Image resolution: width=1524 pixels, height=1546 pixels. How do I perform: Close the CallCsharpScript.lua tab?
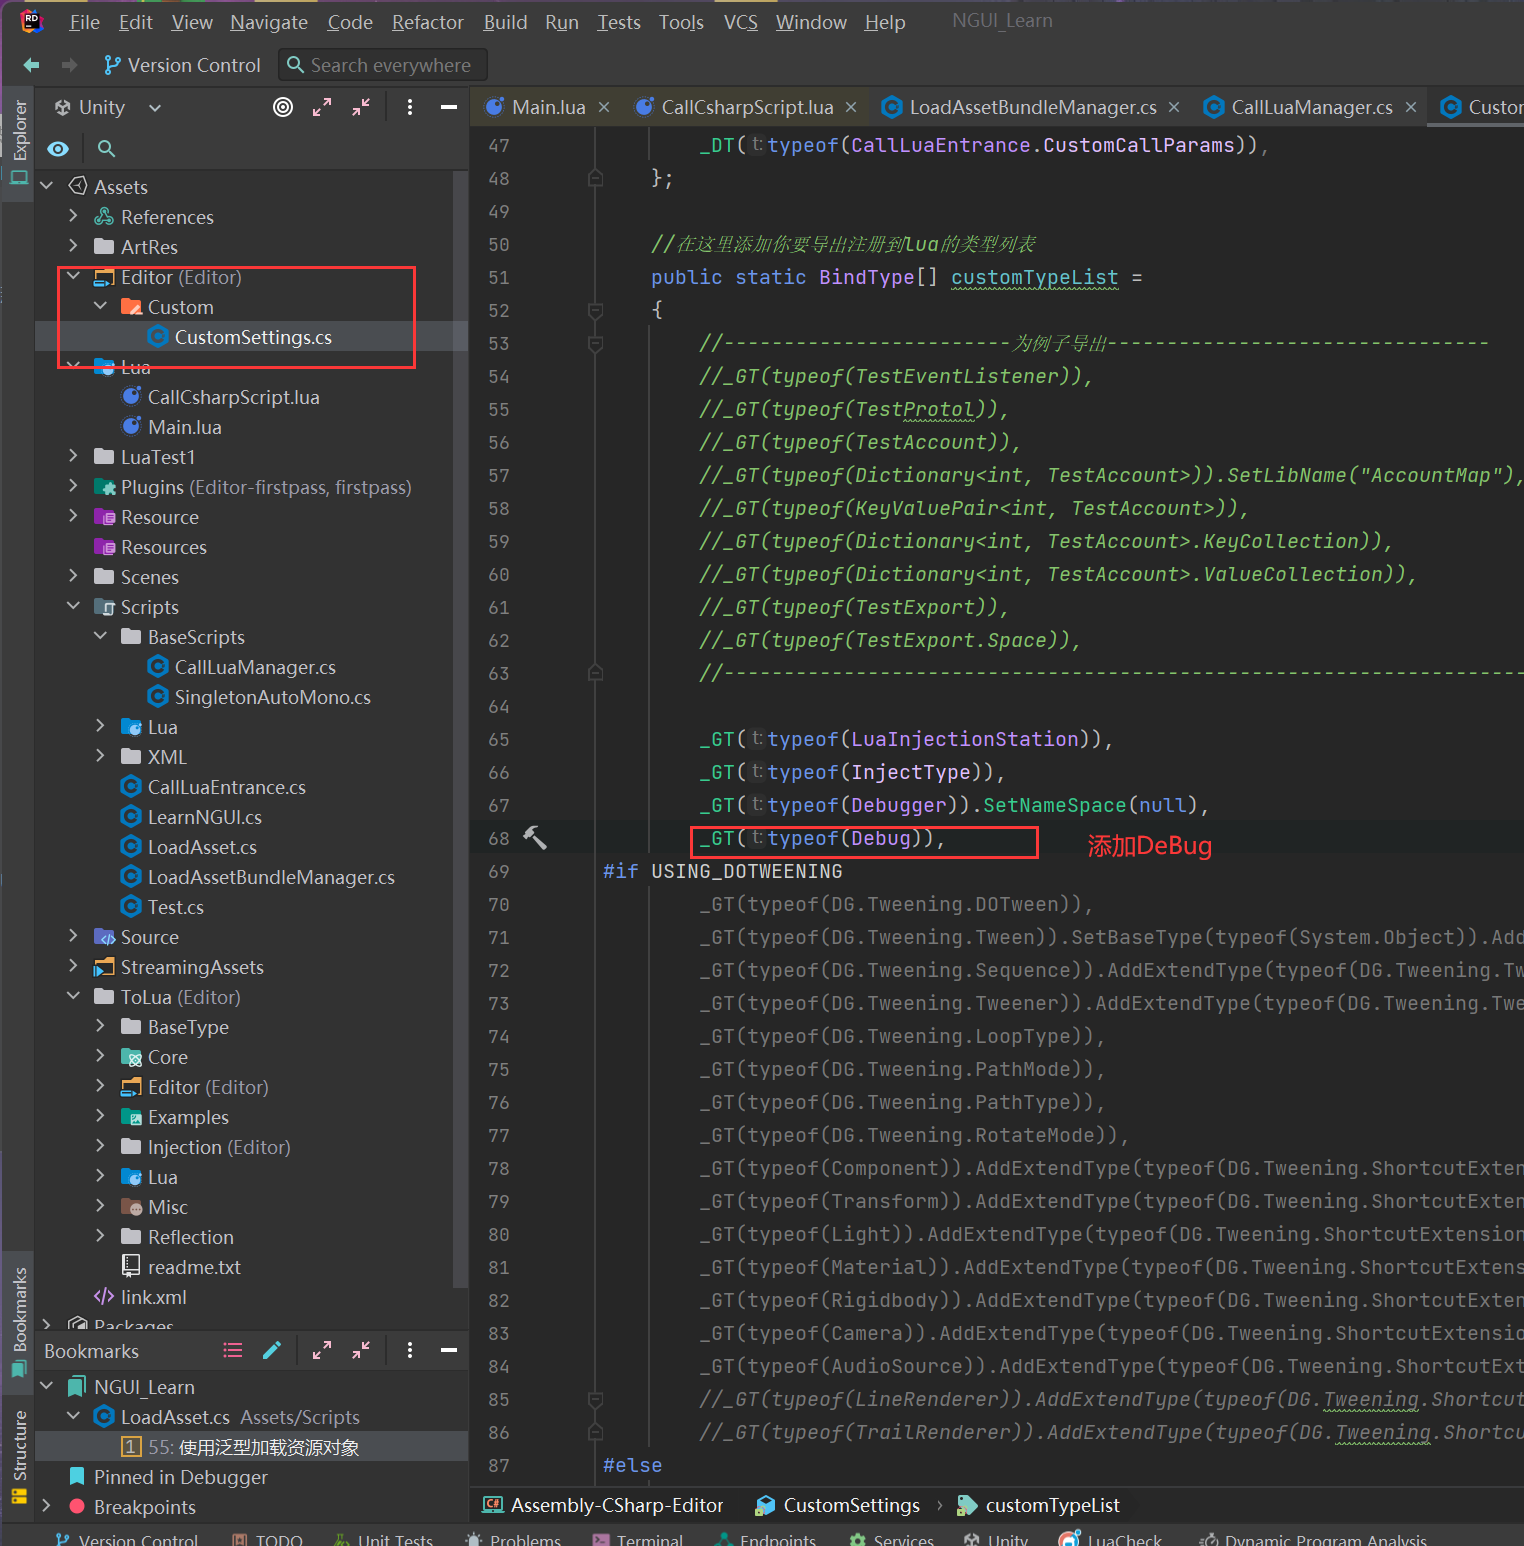pos(851,107)
